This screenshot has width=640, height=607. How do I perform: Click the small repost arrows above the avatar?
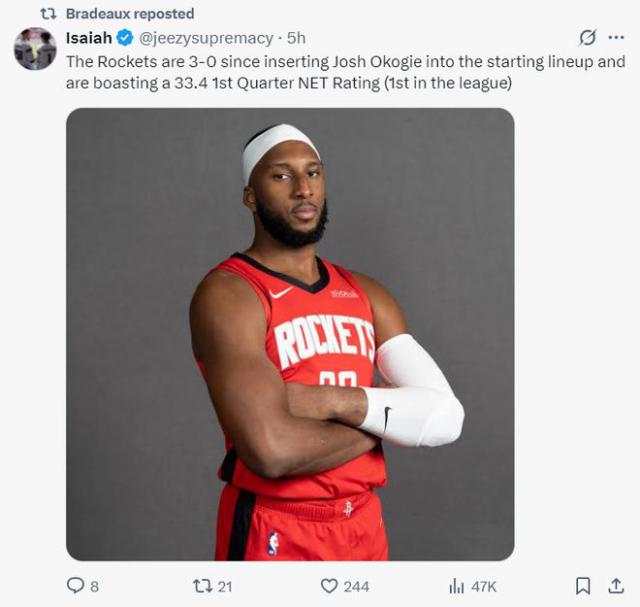[47, 14]
